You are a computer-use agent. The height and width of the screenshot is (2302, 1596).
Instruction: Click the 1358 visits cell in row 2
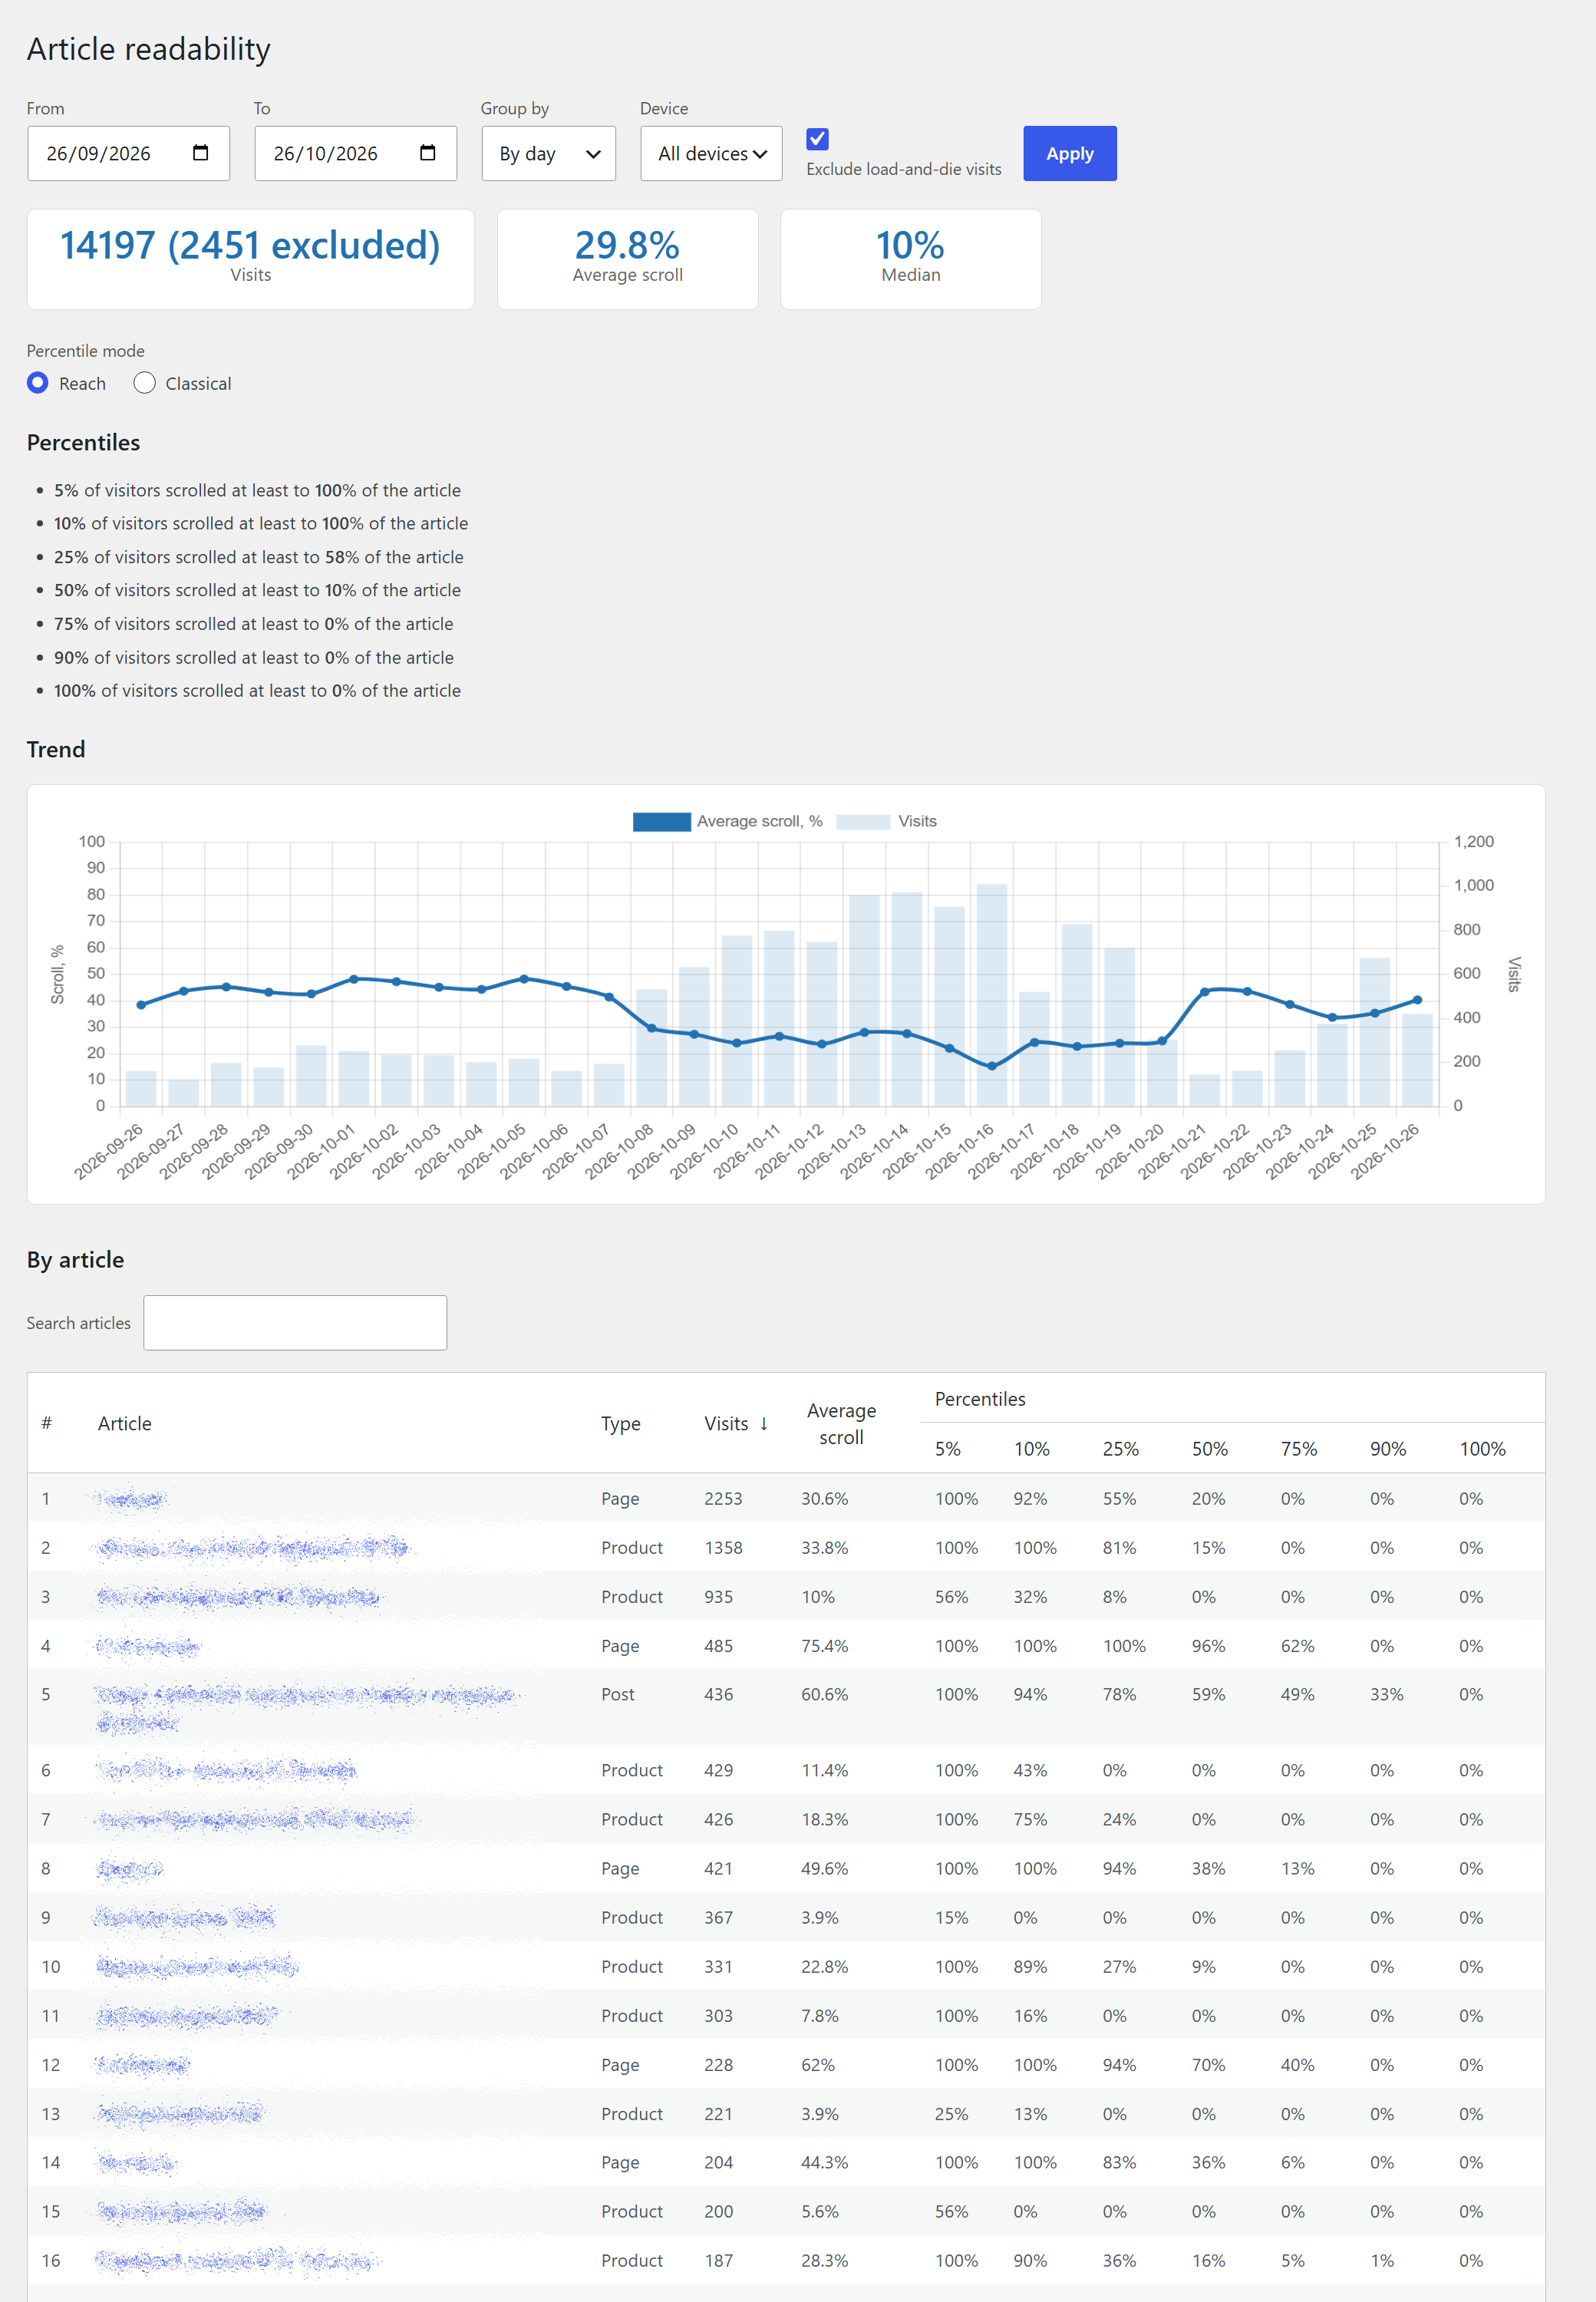(x=723, y=1547)
